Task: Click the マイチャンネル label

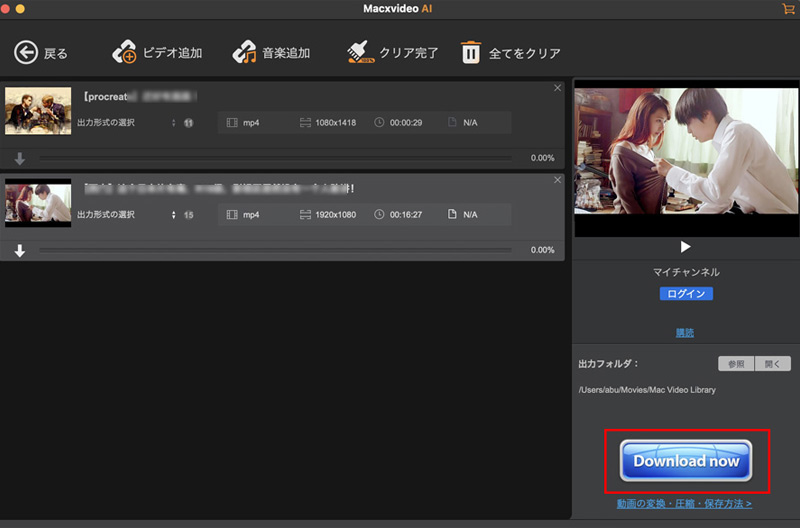Action: coord(686,272)
